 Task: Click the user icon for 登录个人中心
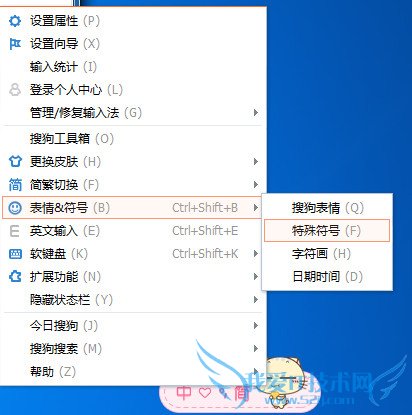pos(15,90)
